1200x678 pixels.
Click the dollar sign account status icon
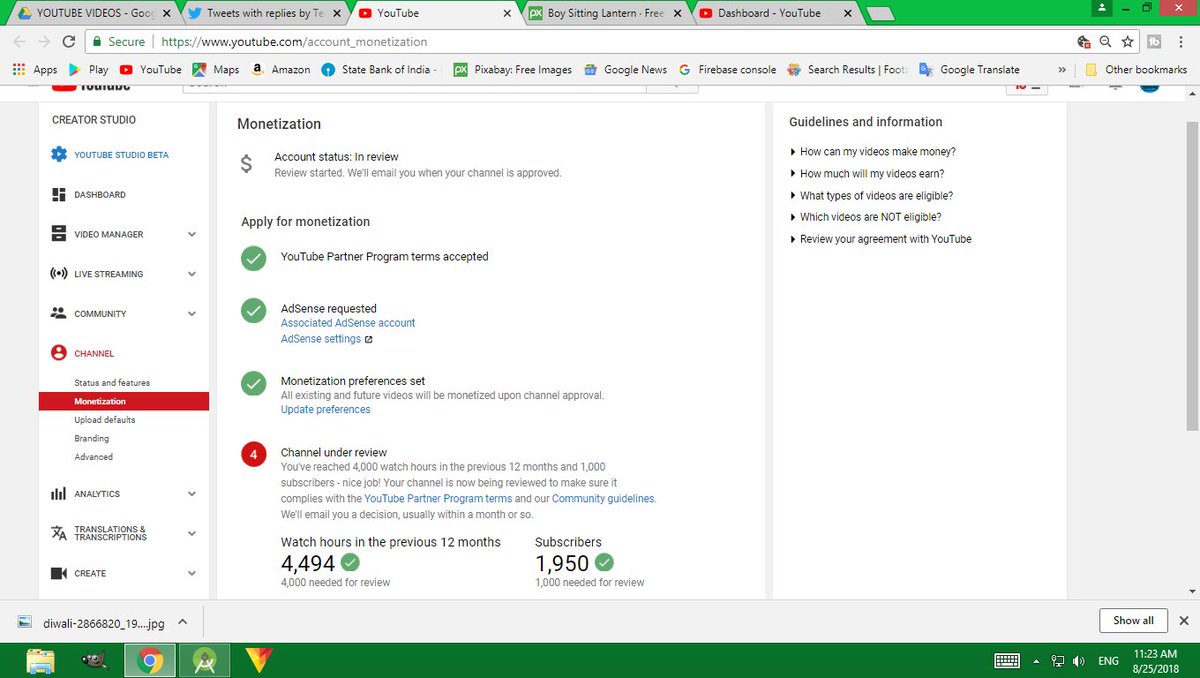[x=247, y=164]
